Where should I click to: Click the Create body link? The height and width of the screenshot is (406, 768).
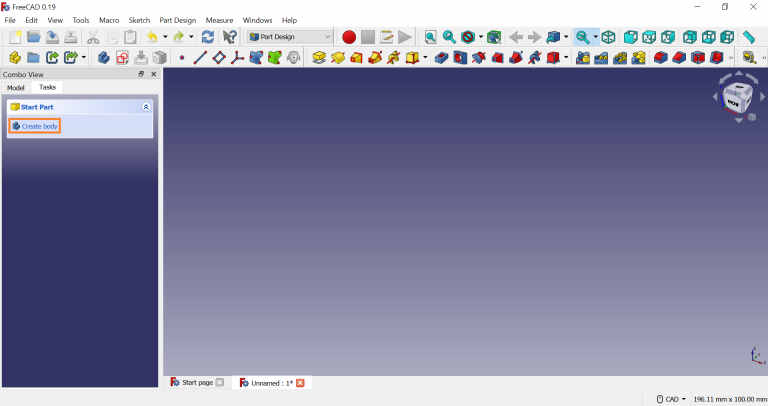click(x=39, y=126)
